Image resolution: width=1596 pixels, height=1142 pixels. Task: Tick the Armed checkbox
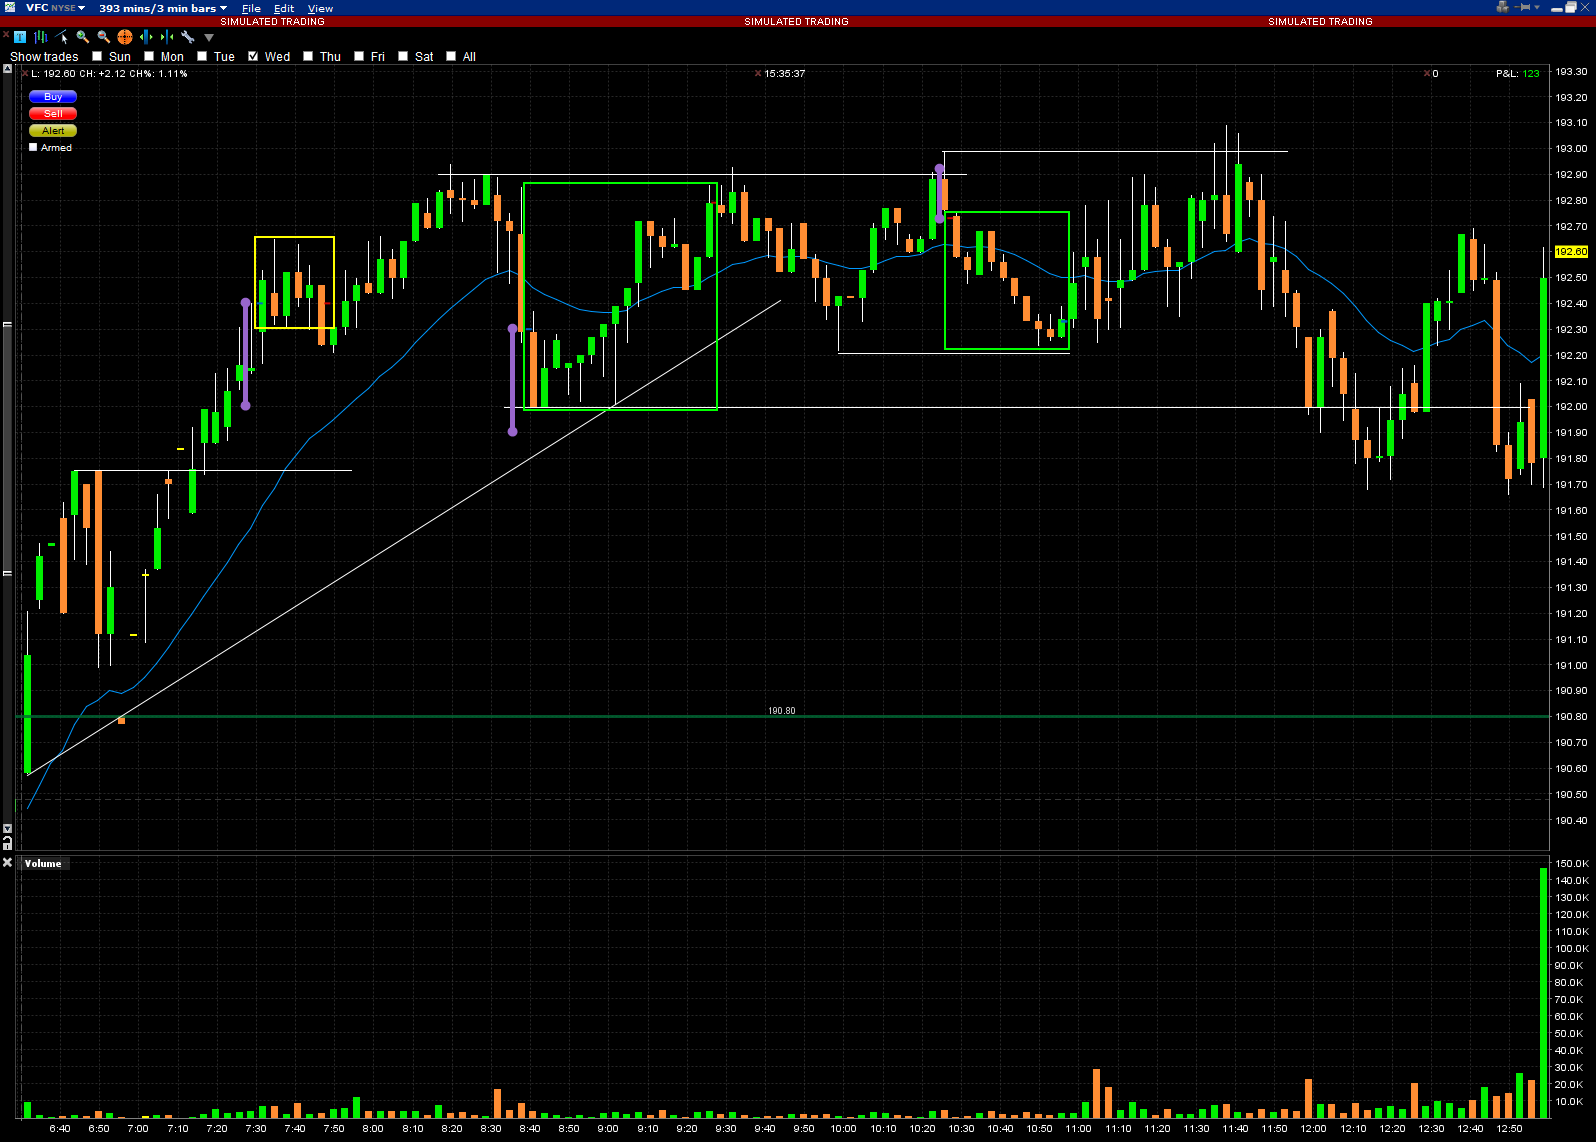click(x=33, y=147)
